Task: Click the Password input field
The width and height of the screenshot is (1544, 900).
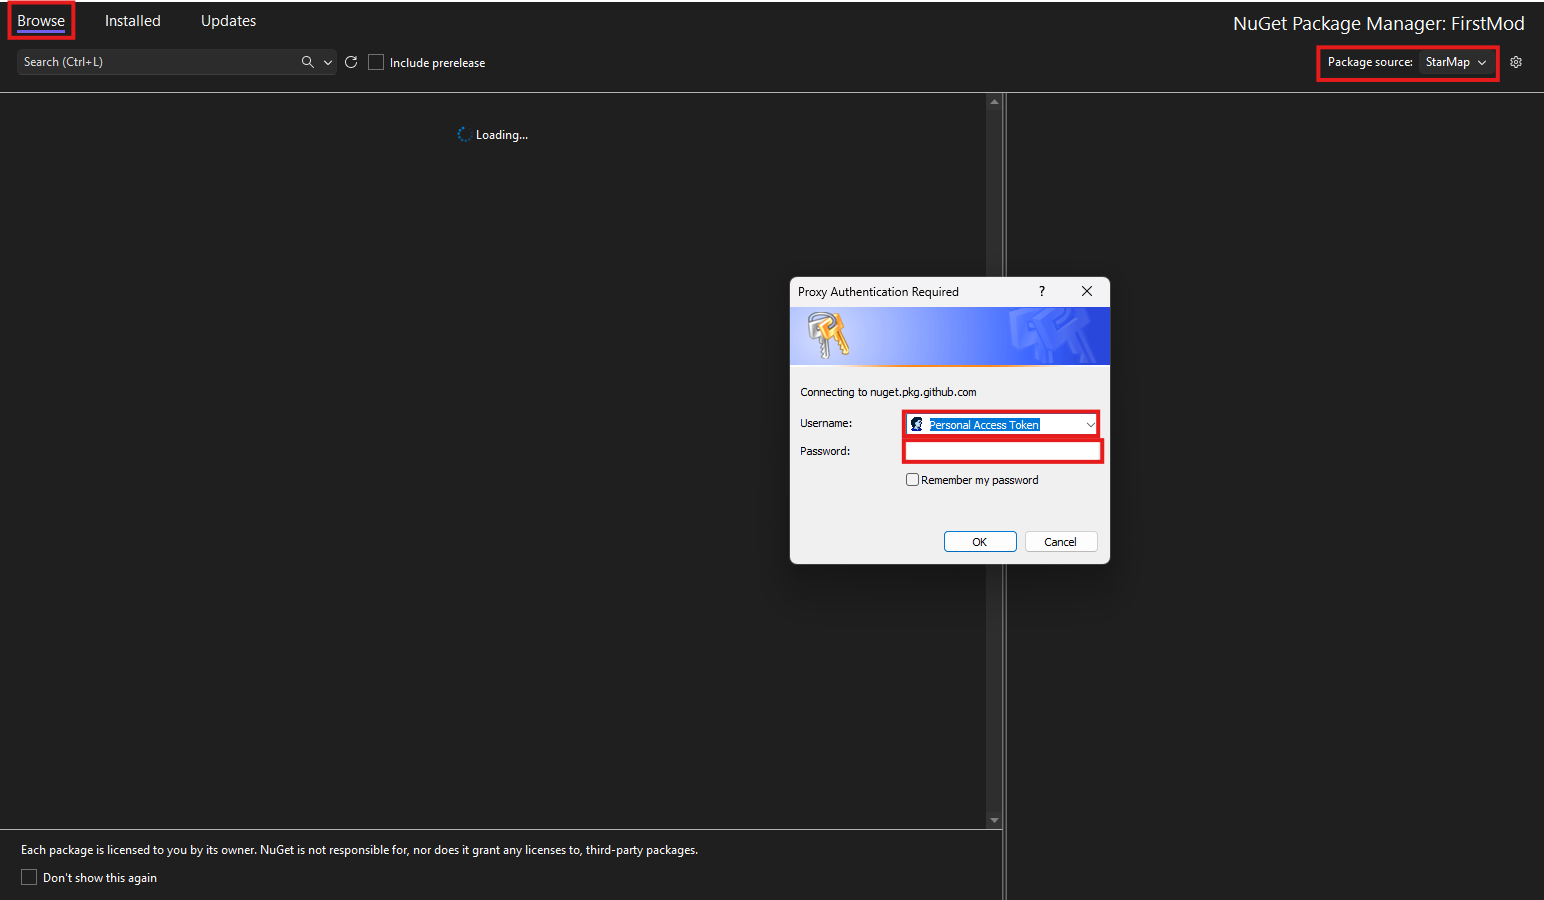Action: [1002, 452]
